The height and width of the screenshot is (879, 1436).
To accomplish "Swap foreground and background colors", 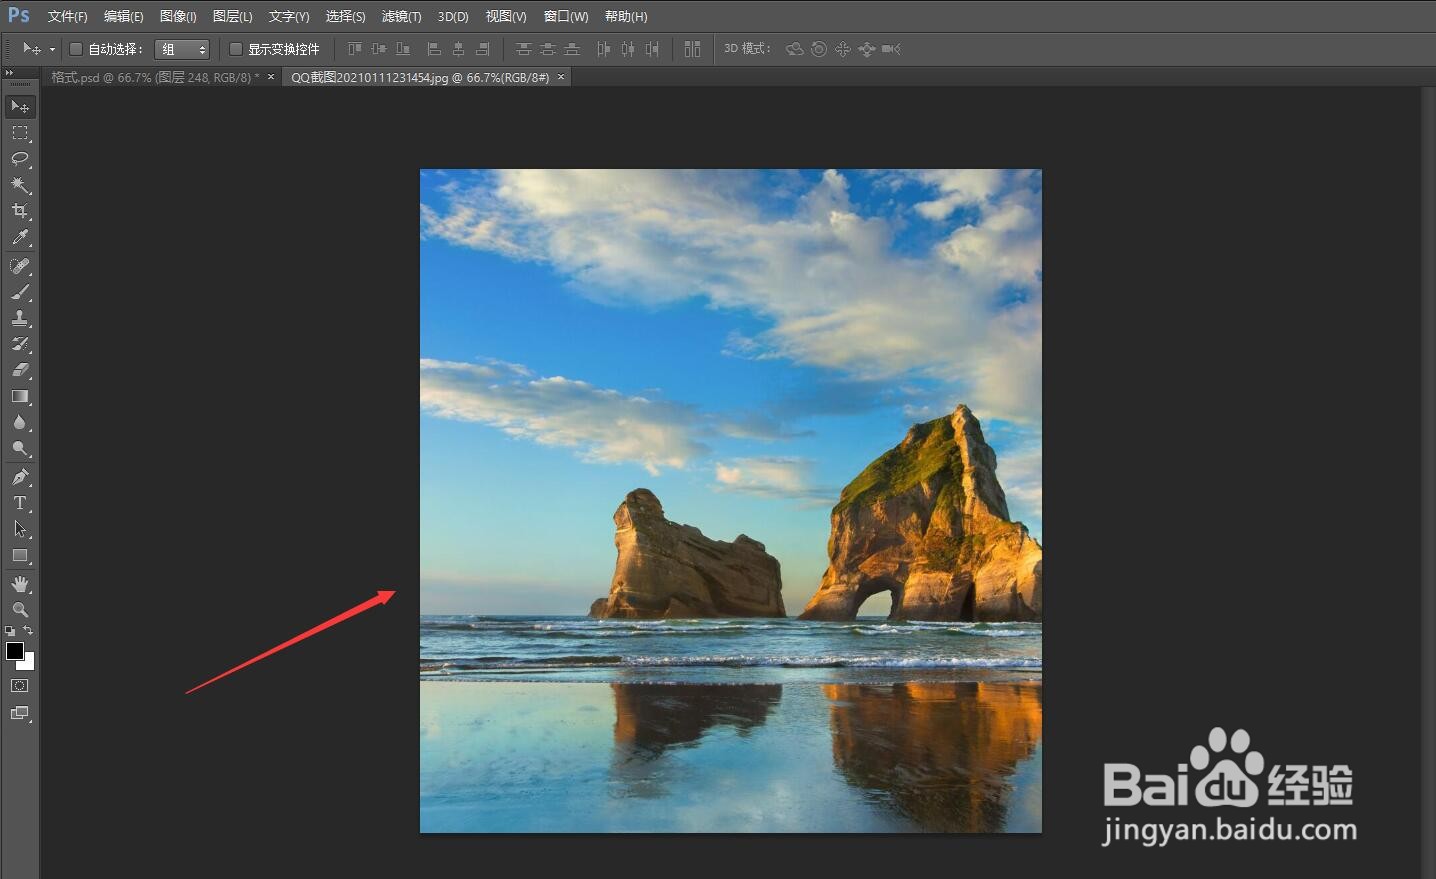I will click(28, 630).
